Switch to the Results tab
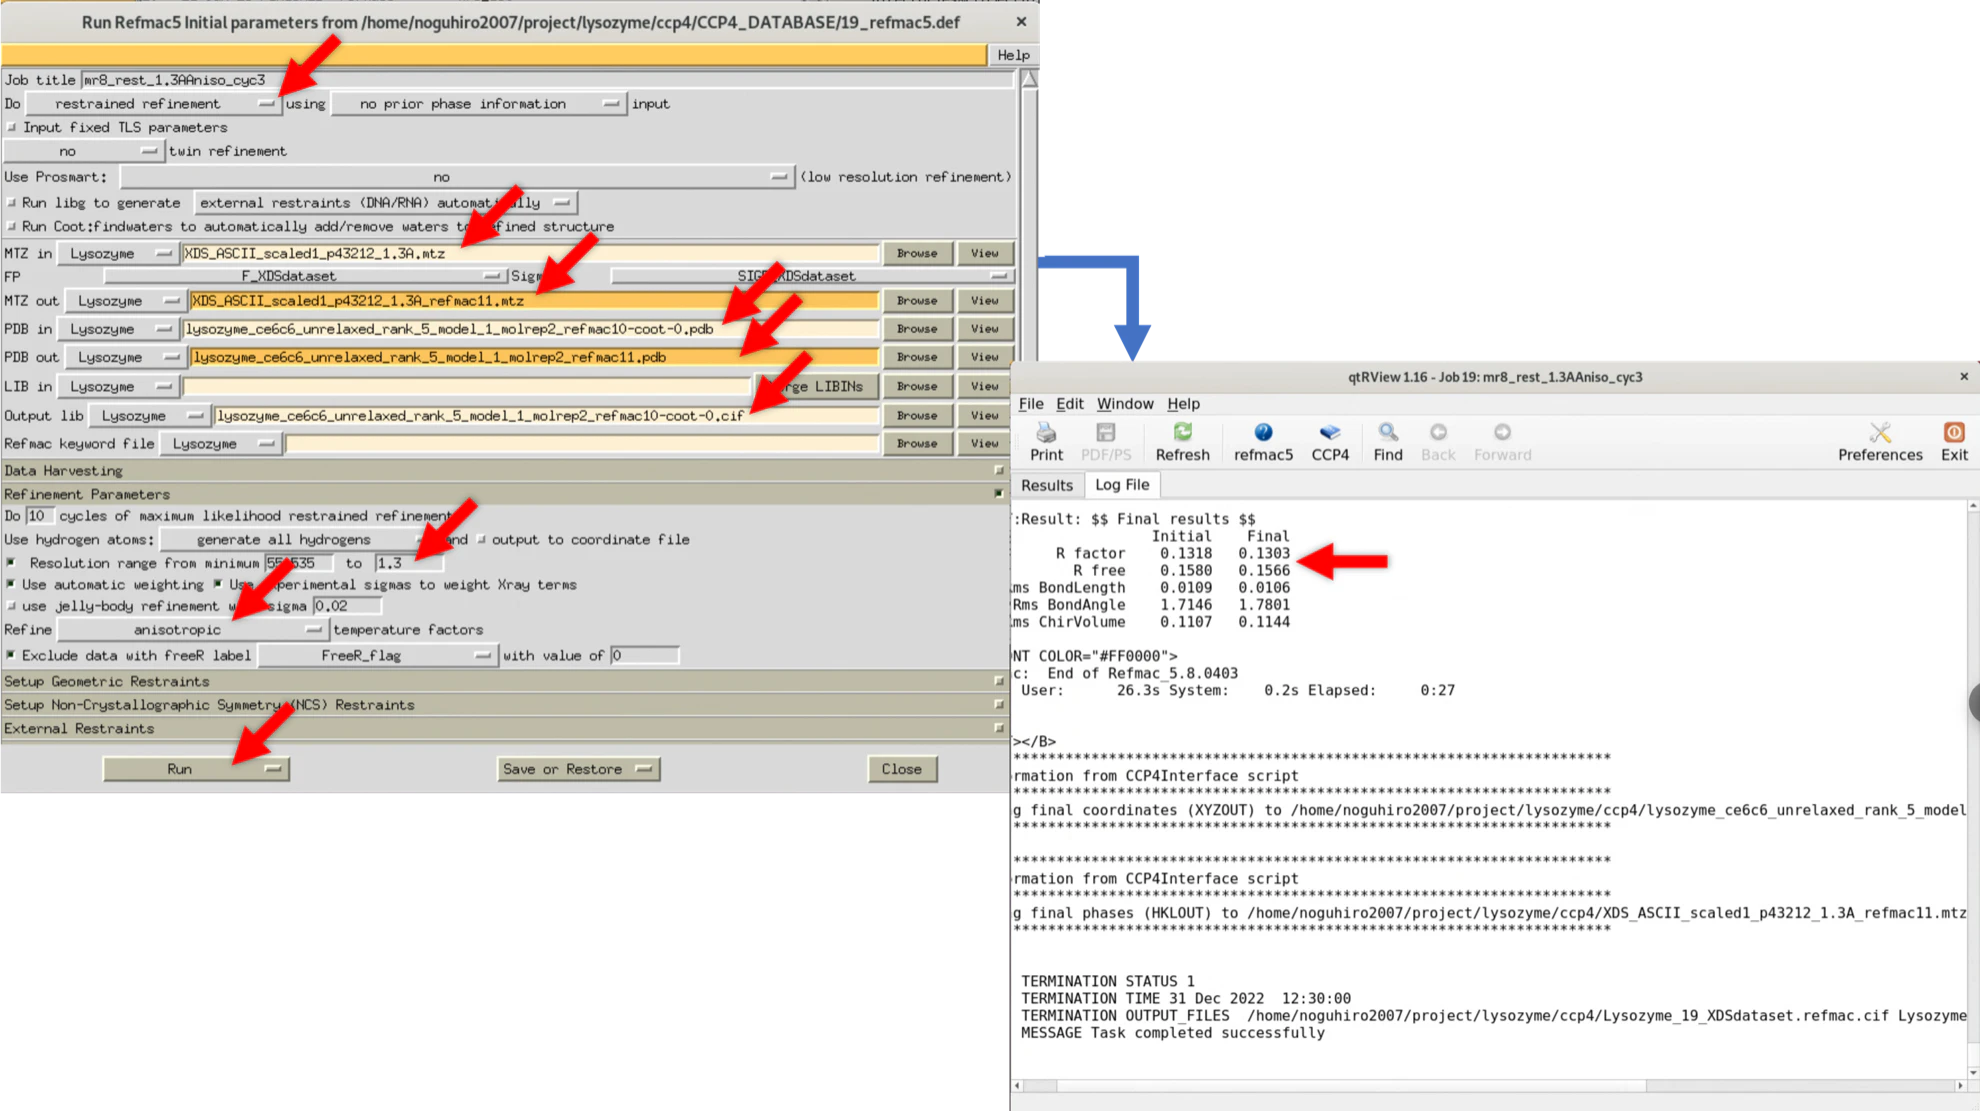The width and height of the screenshot is (1980, 1111). coord(1047,485)
